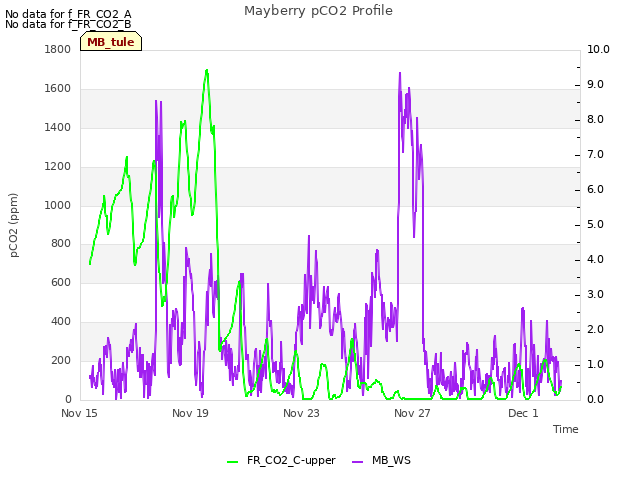Click the 7.0 right axis value
The width and height of the screenshot is (640, 480).
596,155
